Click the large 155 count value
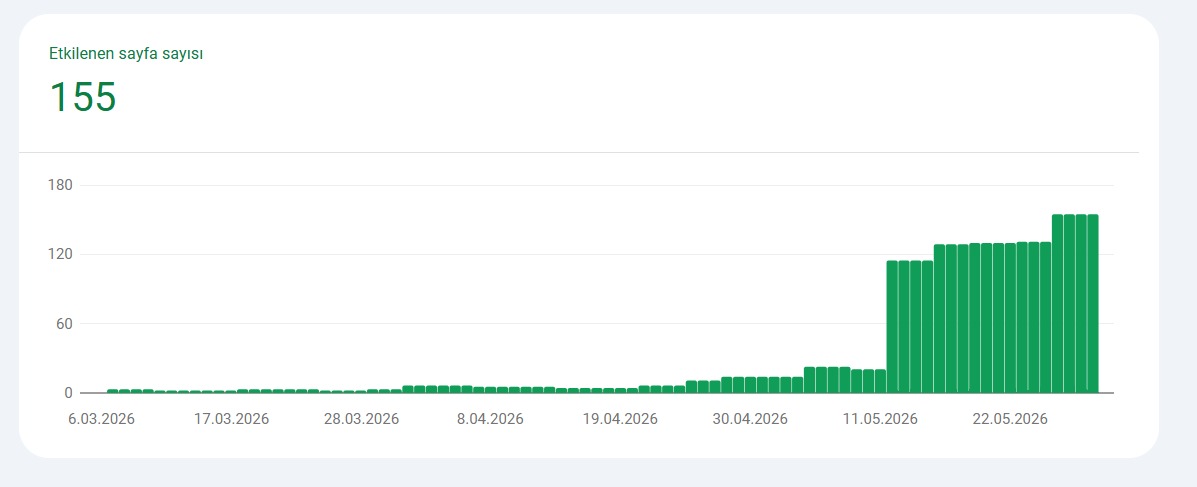Screen dimensions: 1197x487 [82, 97]
